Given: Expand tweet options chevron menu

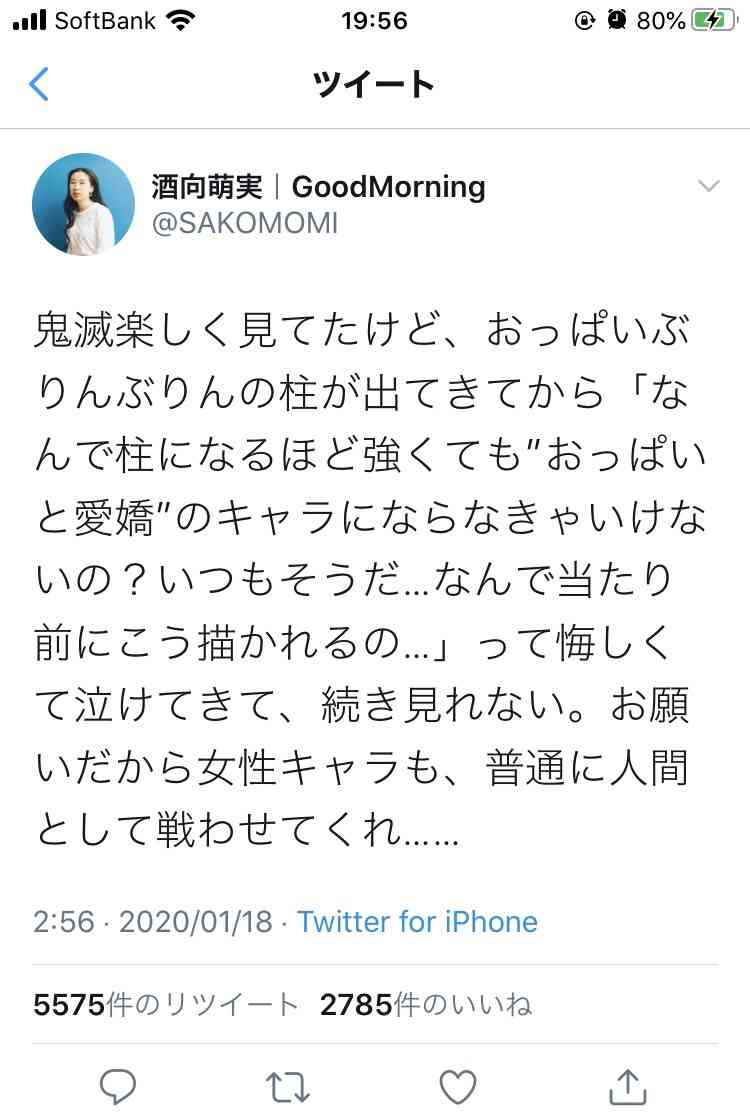Looking at the screenshot, I should click(709, 186).
